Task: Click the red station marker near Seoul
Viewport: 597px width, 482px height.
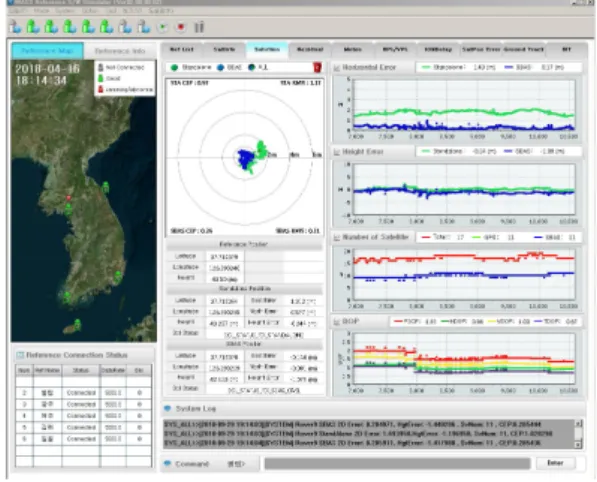Action: click(69, 198)
